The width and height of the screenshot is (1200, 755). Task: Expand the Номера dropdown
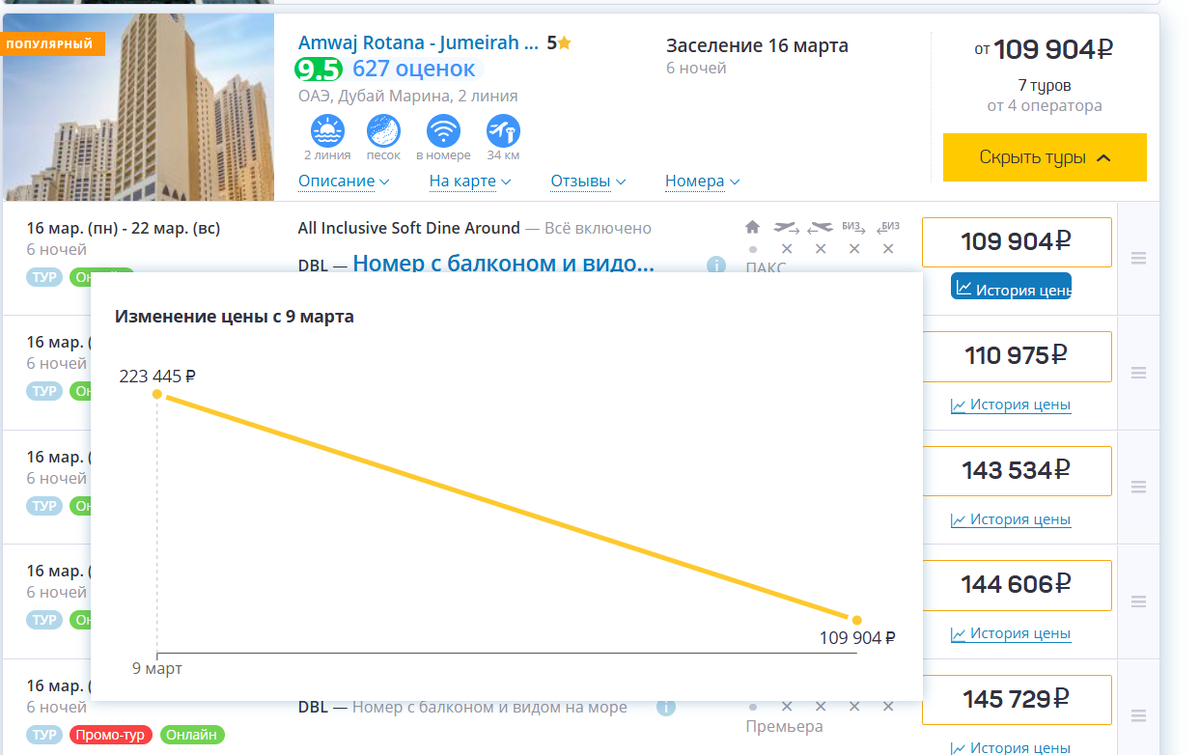click(702, 181)
